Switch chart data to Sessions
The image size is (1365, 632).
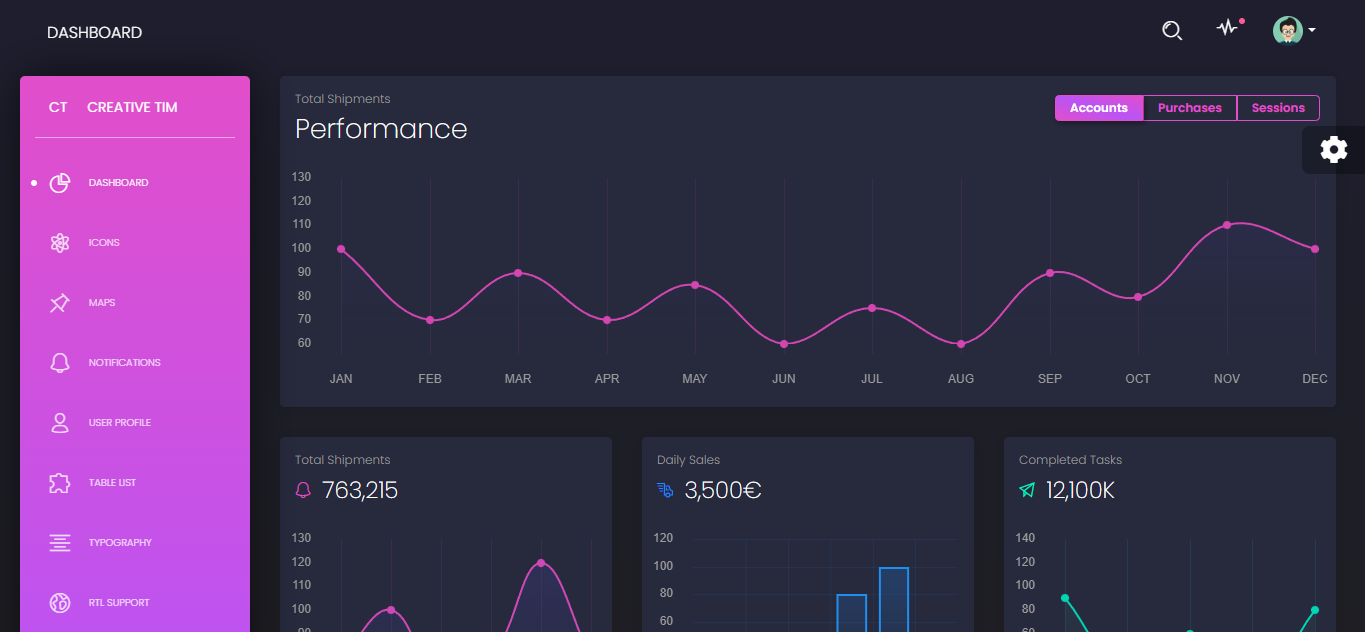(x=1278, y=107)
